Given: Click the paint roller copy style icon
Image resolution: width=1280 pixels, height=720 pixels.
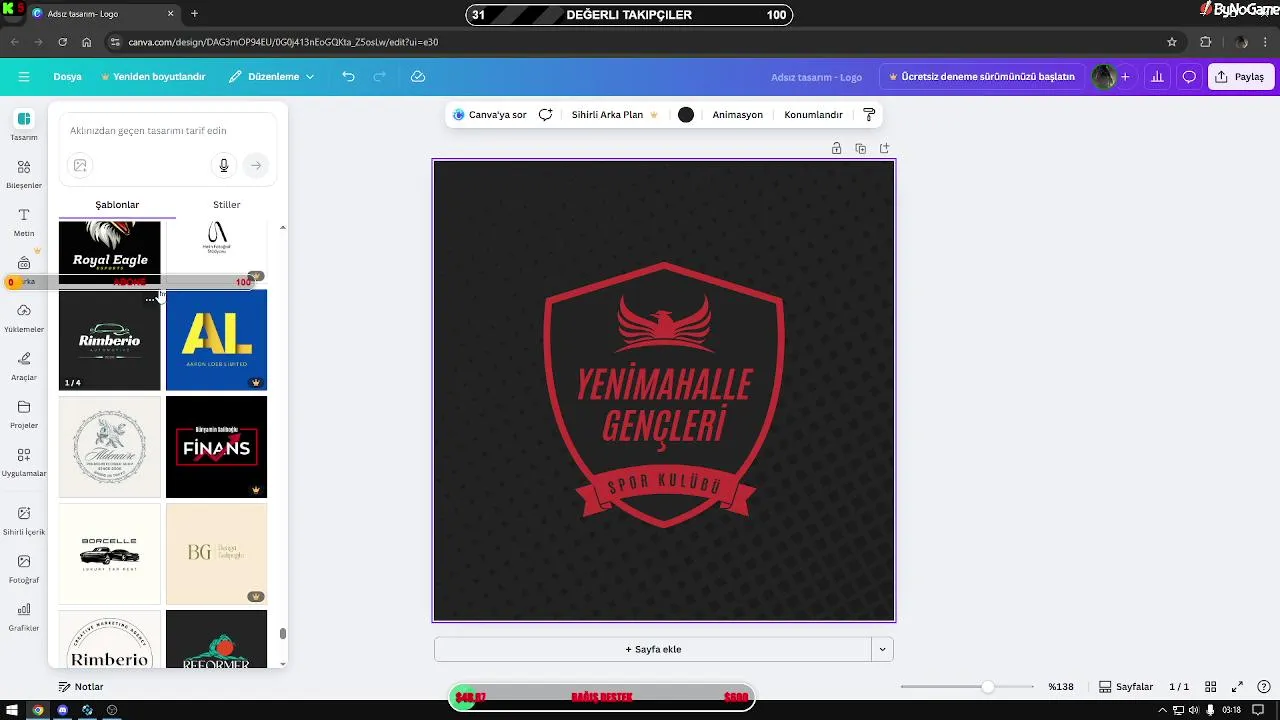Looking at the screenshot, I should point(868,115).
